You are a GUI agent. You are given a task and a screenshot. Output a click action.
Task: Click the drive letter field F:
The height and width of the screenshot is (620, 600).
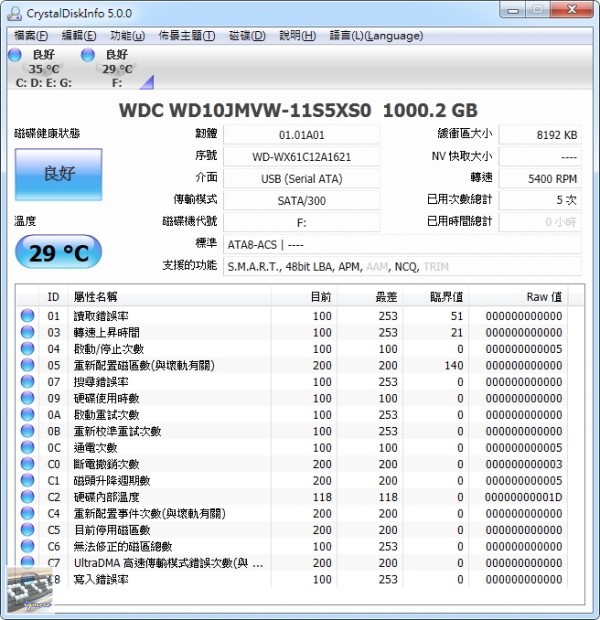pos(301,223)
